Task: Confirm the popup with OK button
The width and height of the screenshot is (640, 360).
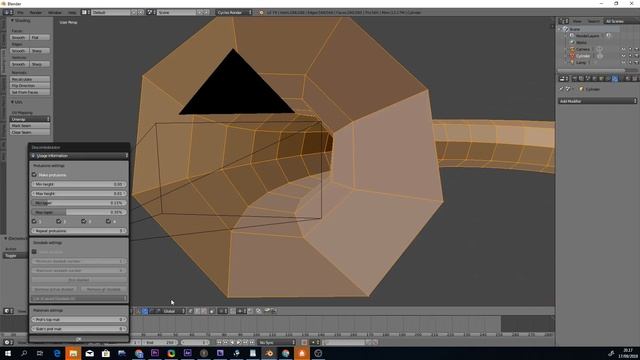Action: tap(79, 339)
